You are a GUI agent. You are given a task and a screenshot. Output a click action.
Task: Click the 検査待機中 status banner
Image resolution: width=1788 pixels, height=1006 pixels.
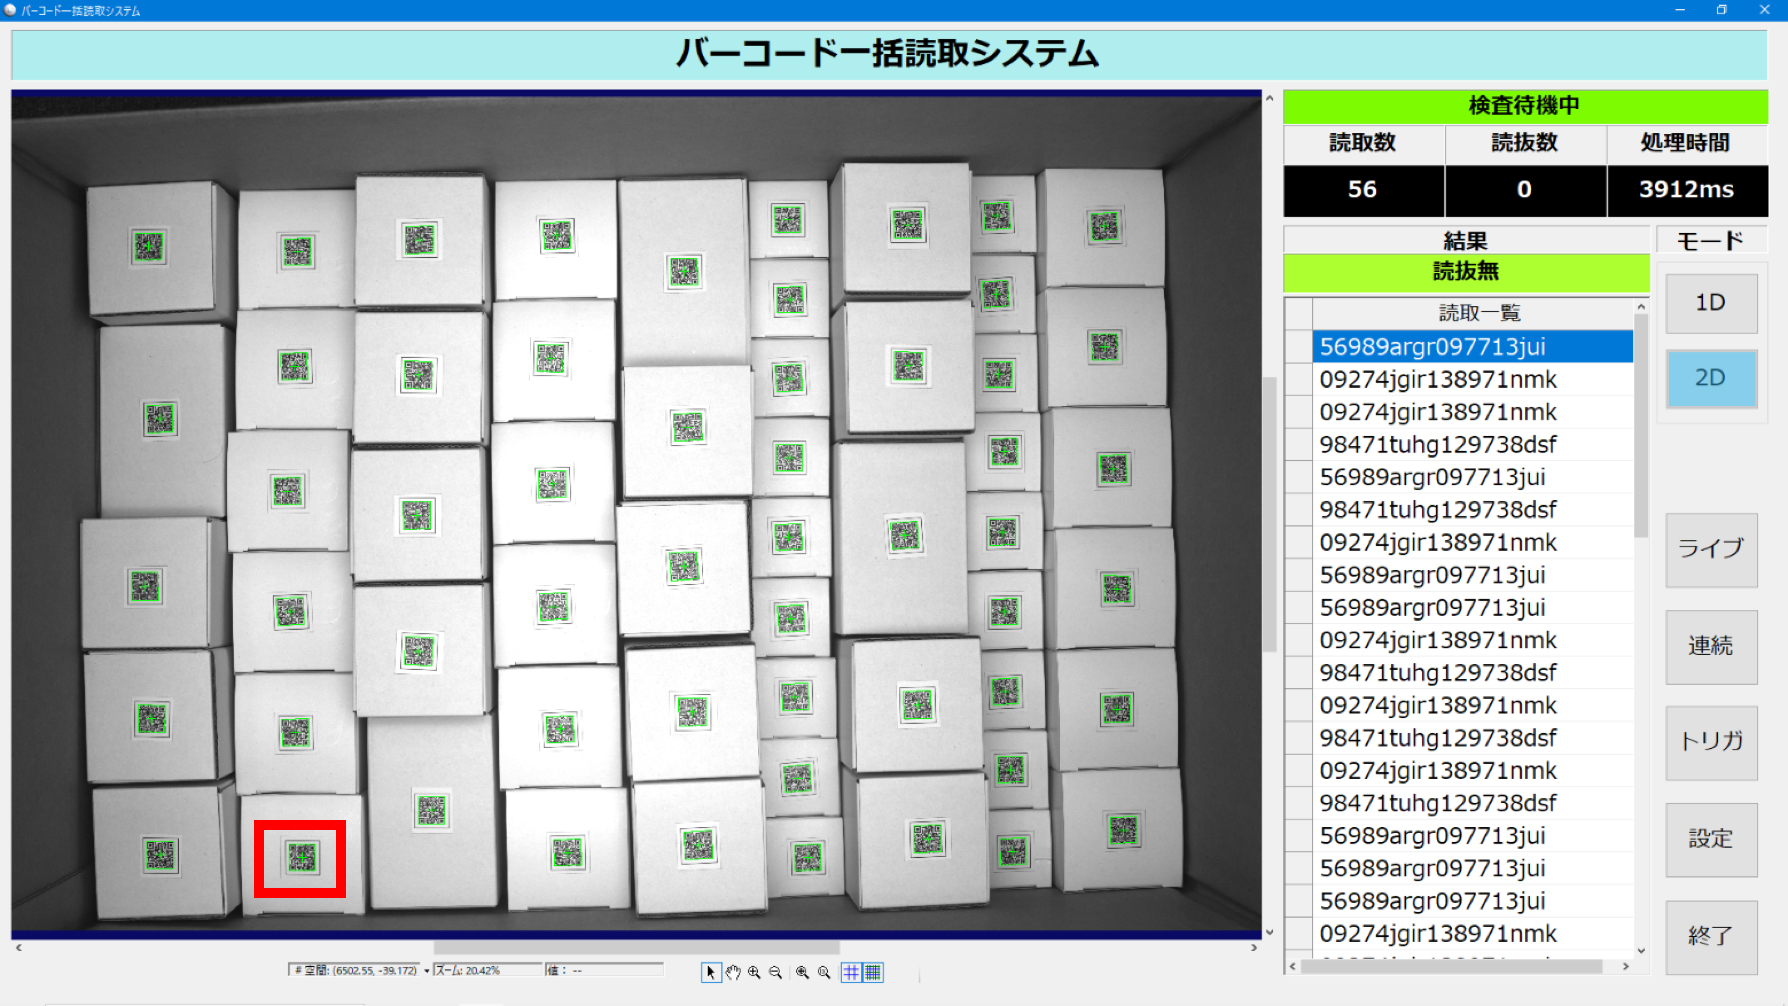pyautogui.click(x=1525, y=106)
